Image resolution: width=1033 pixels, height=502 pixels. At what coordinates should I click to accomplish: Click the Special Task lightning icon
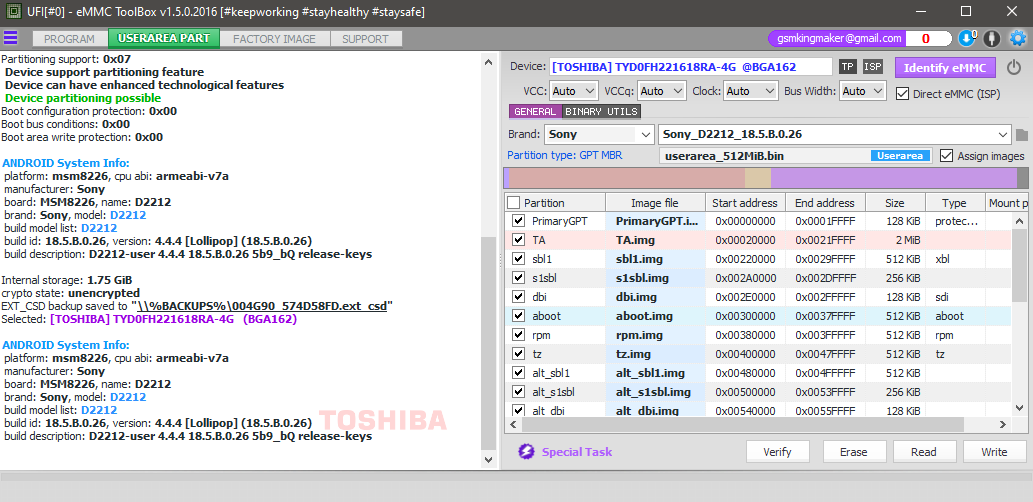[x=526, y=452]
